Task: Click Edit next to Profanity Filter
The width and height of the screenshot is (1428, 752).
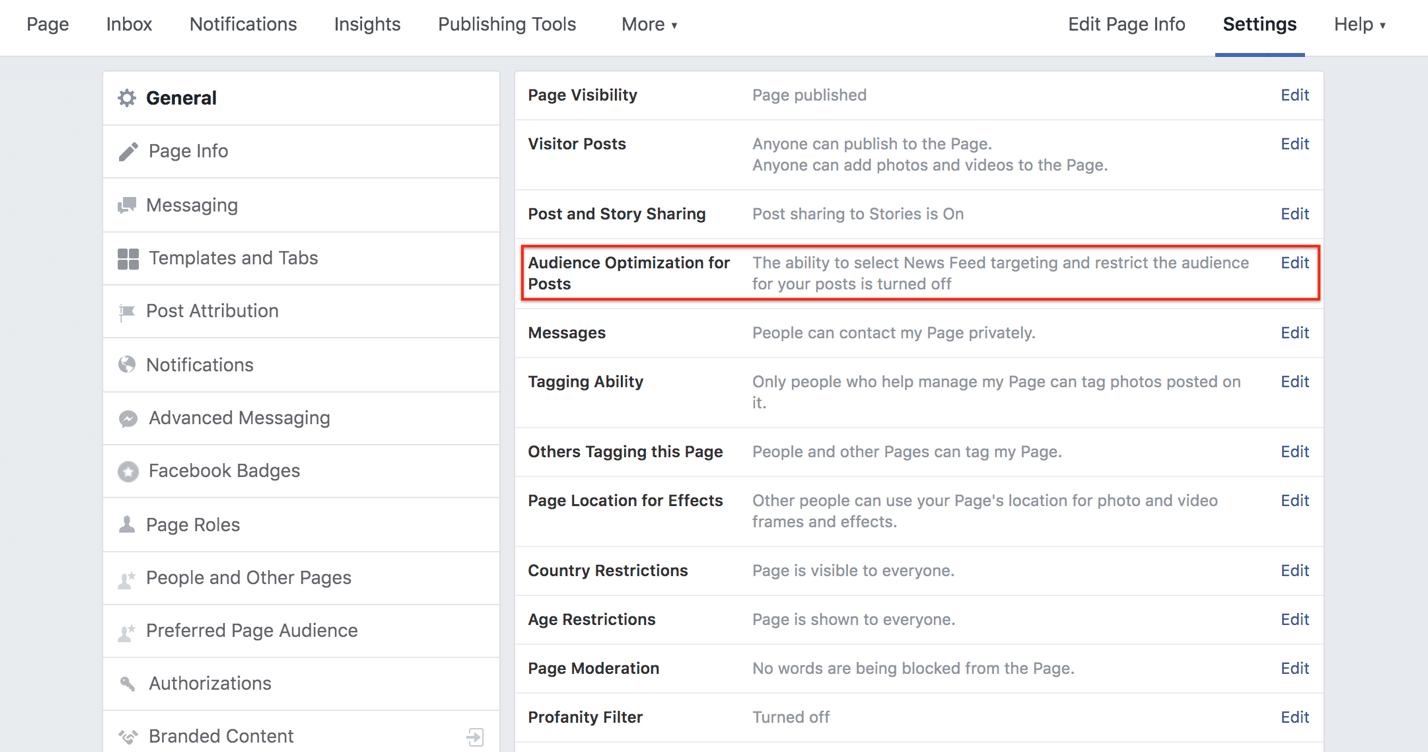Action: [x=1294, y=717]
